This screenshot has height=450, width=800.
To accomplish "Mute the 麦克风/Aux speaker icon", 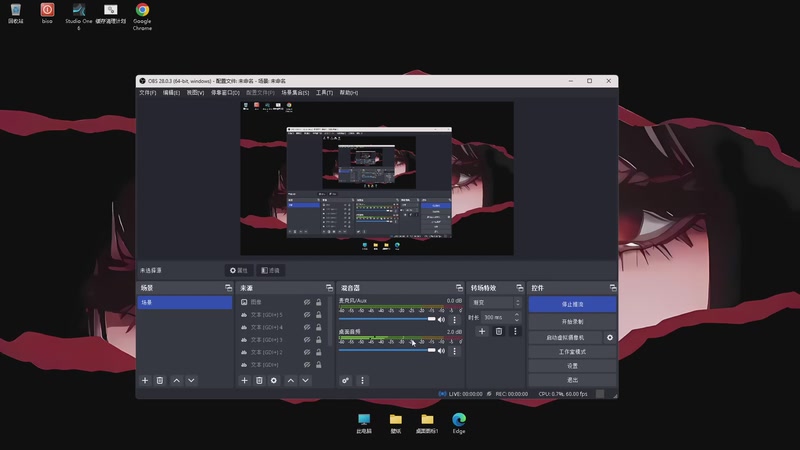I will (x=441, y=319).
